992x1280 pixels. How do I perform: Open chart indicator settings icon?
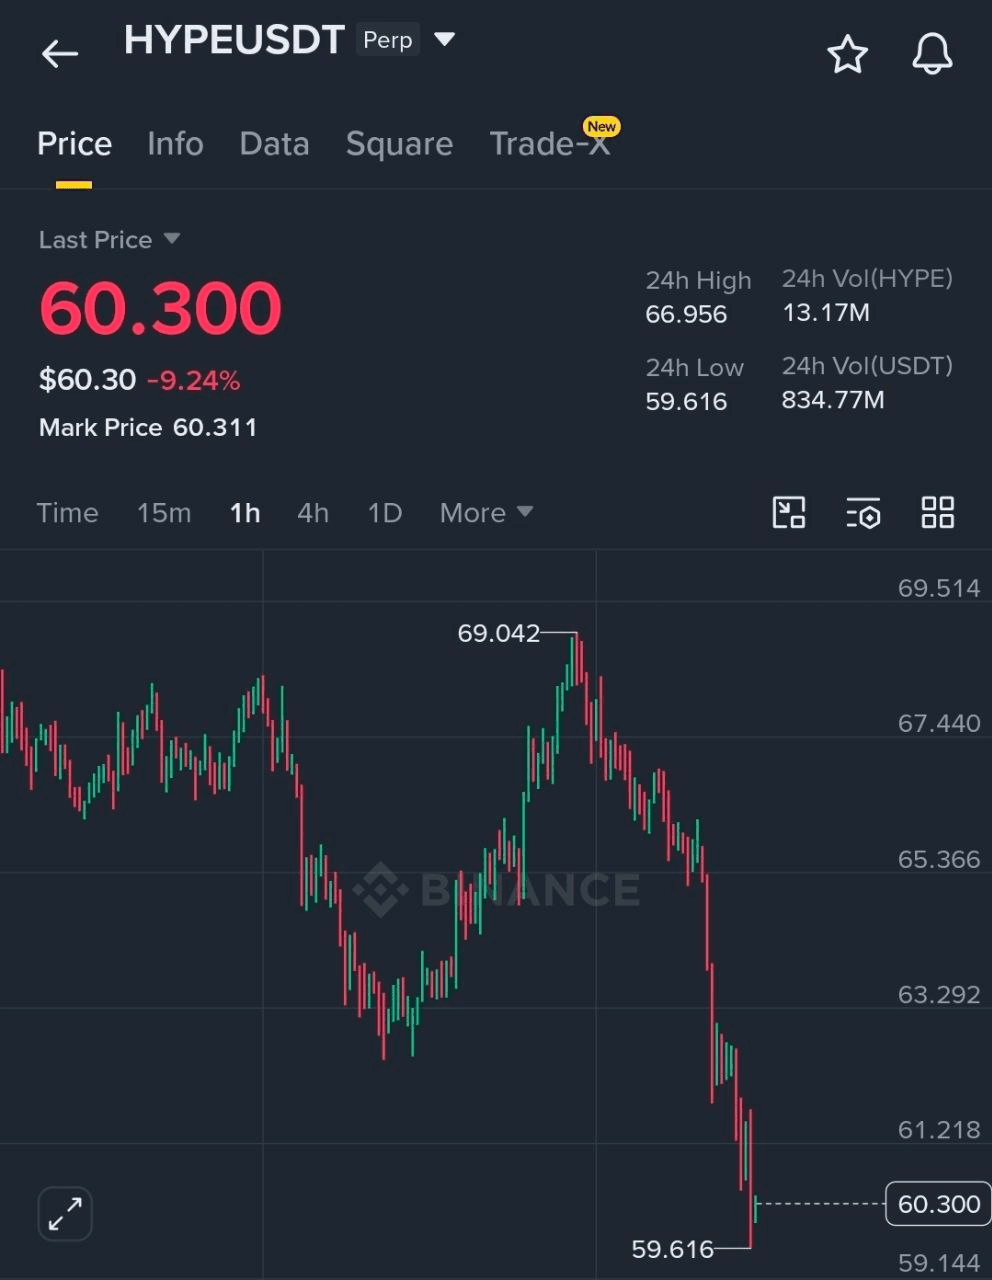(x=863, y=513)
